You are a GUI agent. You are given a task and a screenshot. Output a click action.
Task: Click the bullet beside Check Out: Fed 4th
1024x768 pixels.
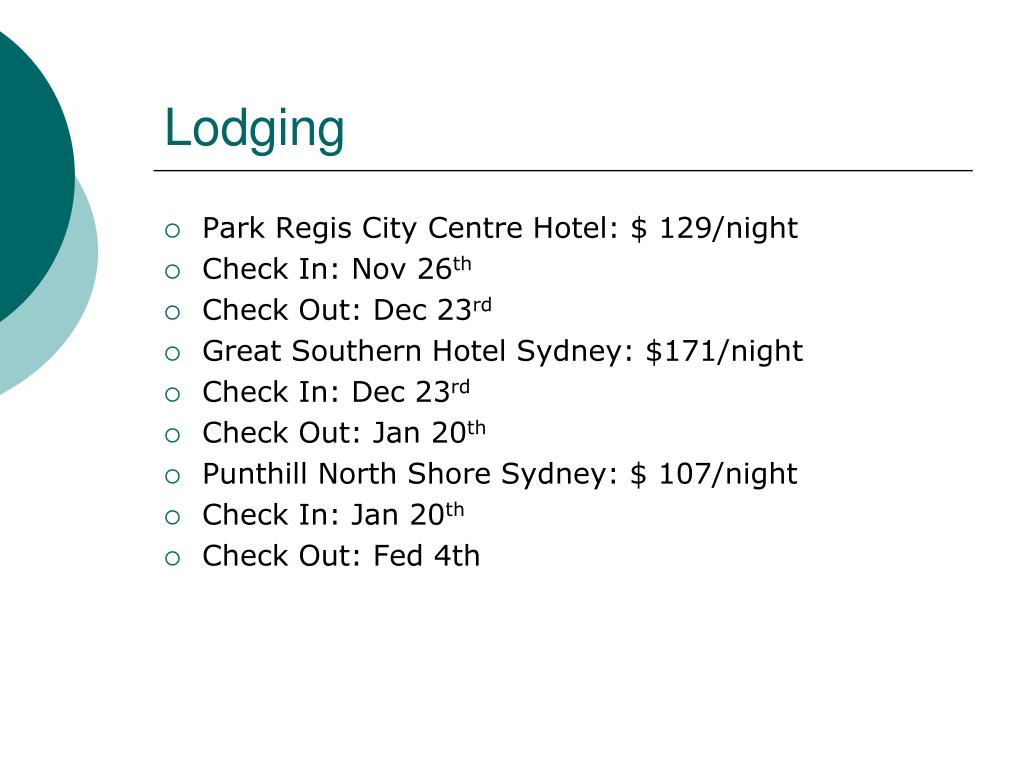click(x=173, y=558)
